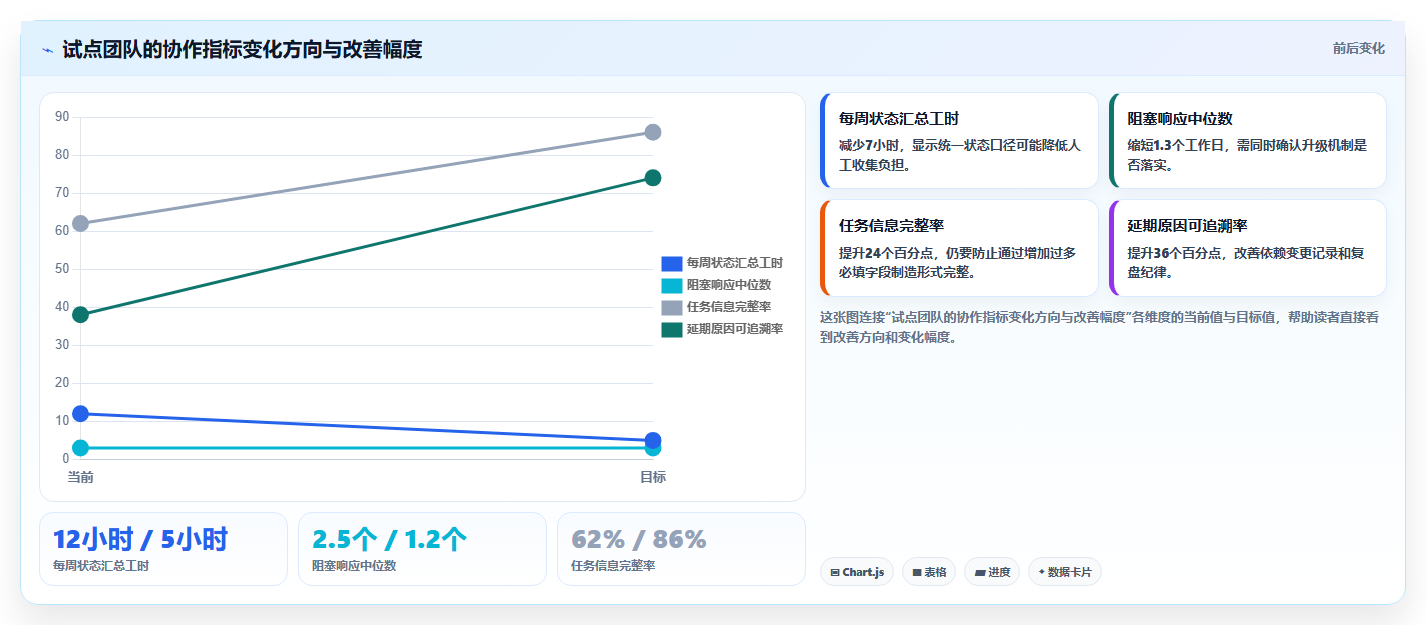Open the 阻塞响应中位数 insight card title
This screenshot has height=625, width=1426.
(1180, 118)
